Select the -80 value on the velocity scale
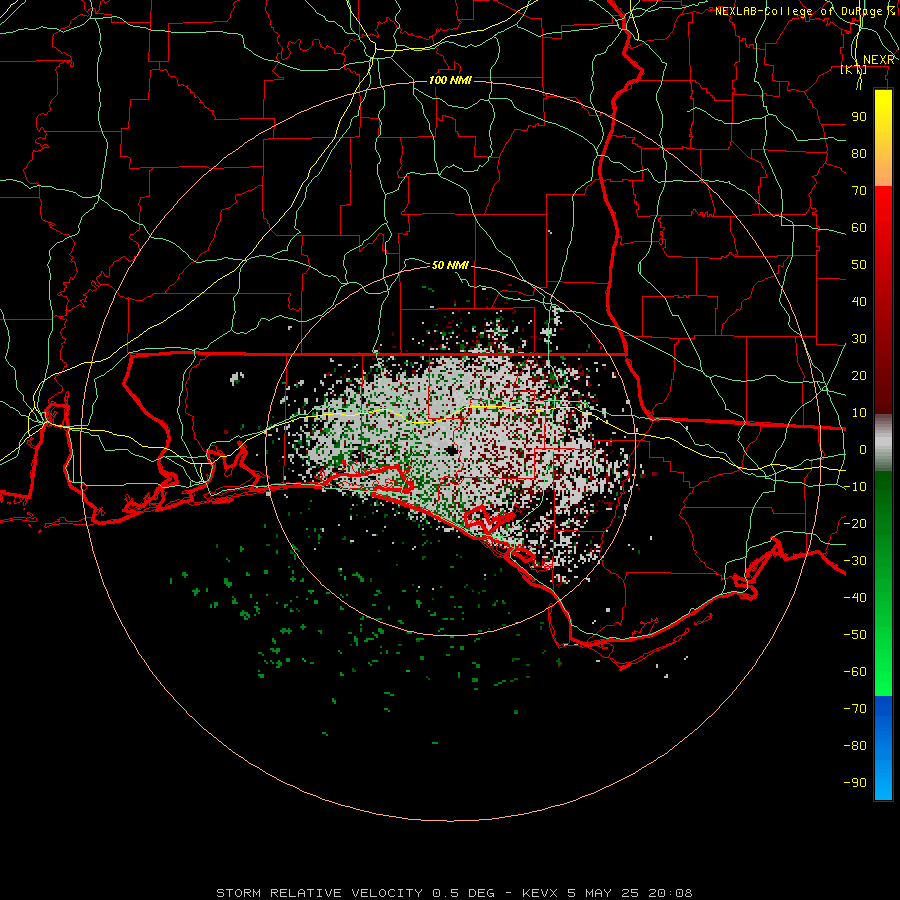Viewport: 900px width, 900px height. click(855, 746)
